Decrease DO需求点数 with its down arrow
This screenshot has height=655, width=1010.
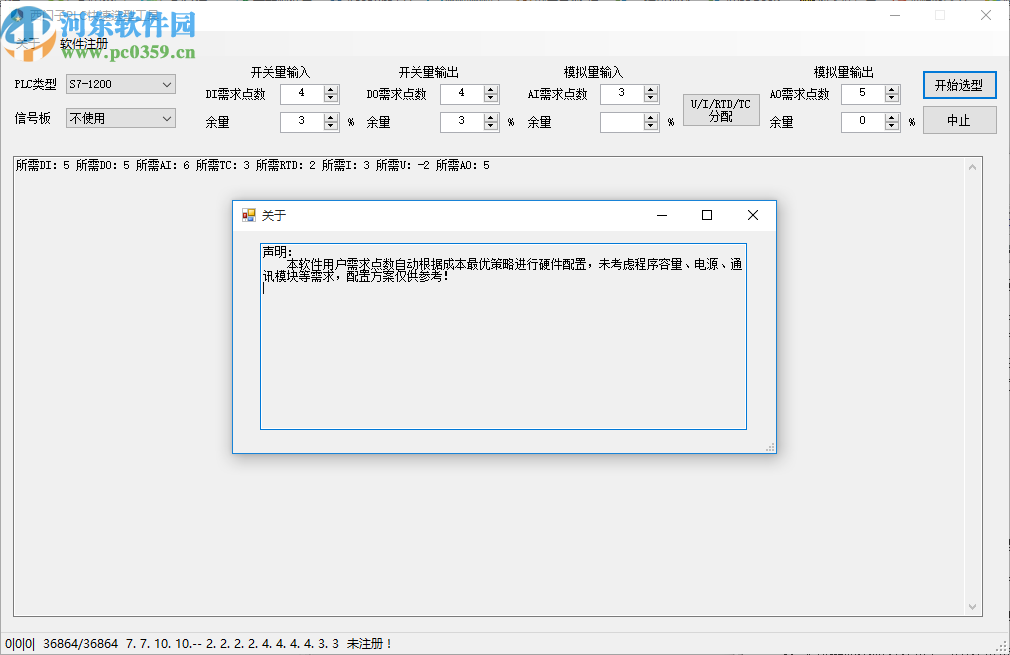pyautogui.click(x=491, y=99)
